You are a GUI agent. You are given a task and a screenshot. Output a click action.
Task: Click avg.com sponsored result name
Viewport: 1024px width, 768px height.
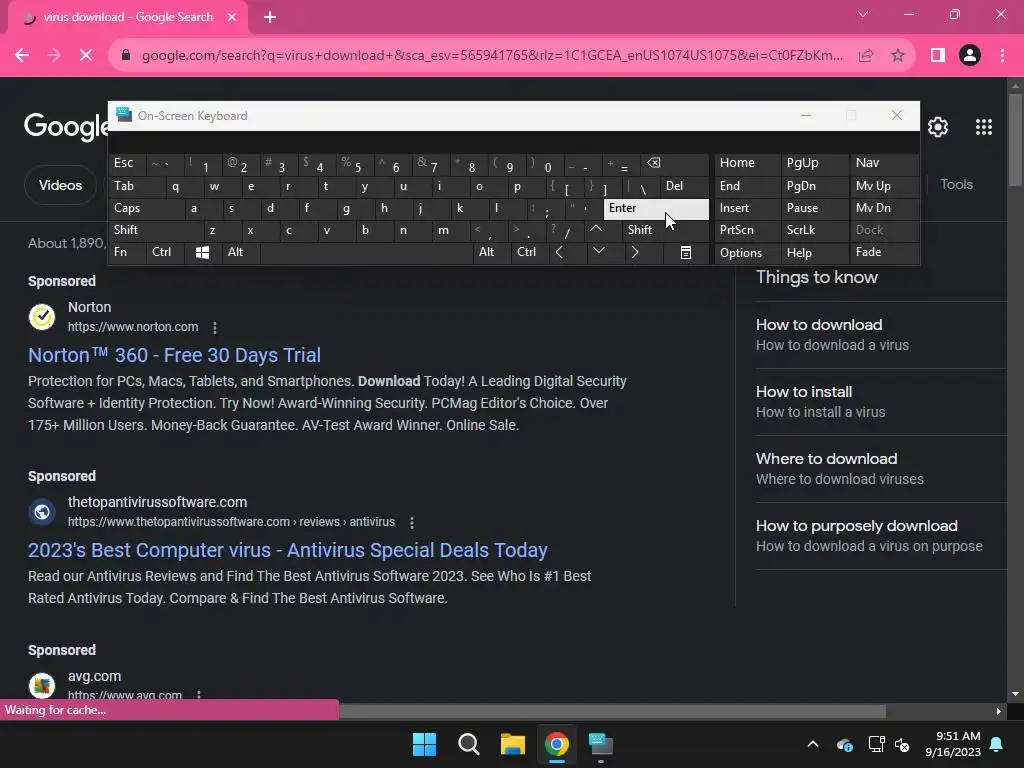pyautogui.click(x=95, y=677)
